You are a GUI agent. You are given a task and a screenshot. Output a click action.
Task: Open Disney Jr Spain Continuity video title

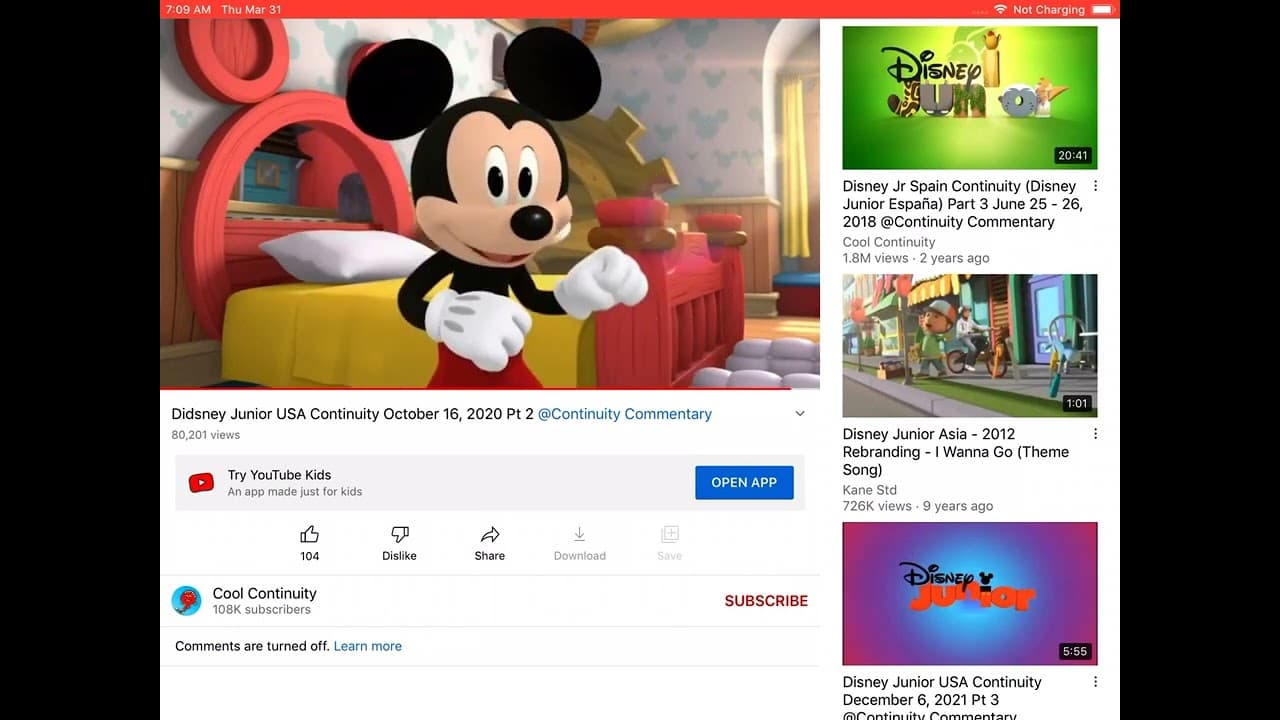click(963, 204)
